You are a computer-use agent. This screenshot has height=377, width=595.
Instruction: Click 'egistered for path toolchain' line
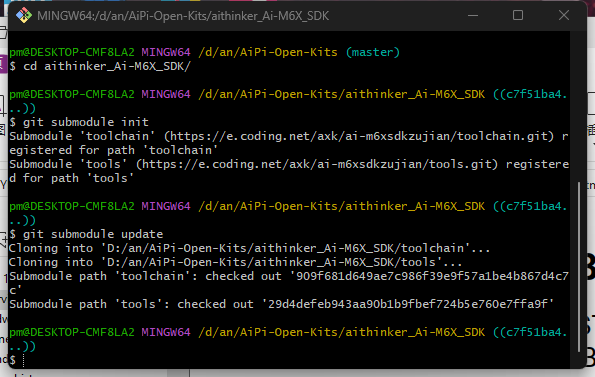tap(113, 150)
